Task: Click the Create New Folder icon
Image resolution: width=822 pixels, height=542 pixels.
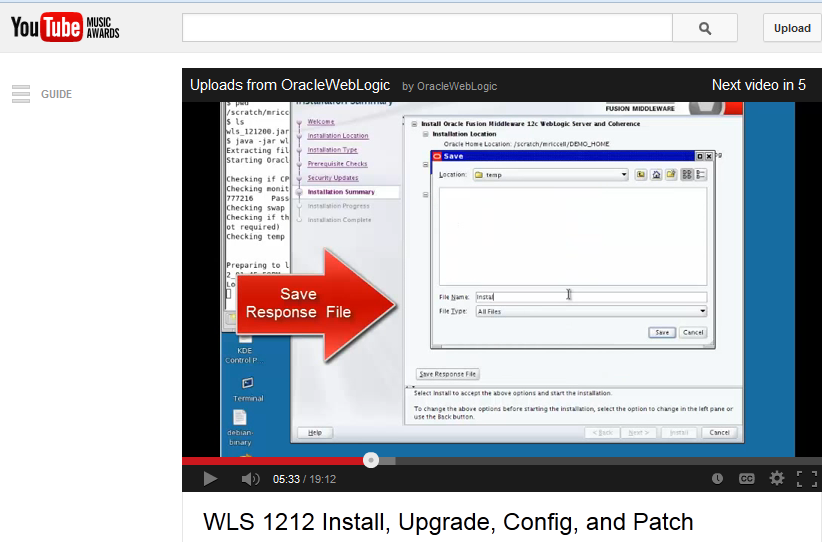Action: tap(671, 175)
